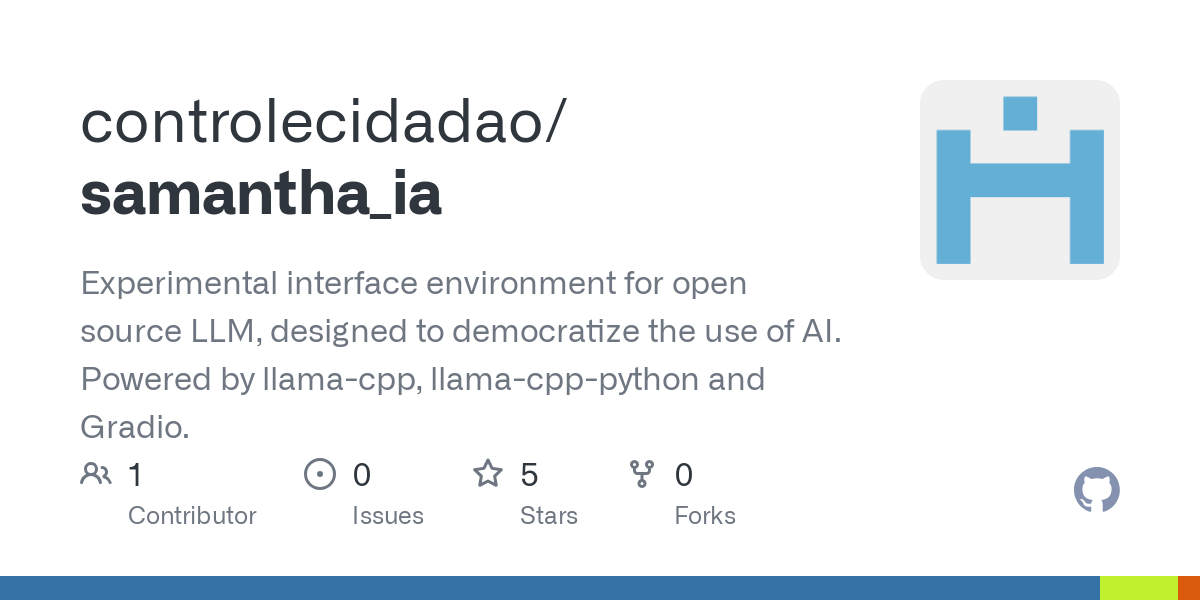This screenshot has height=600, width=1200.
Task: Click the blue language bar segment
Action: pos(550,588)
